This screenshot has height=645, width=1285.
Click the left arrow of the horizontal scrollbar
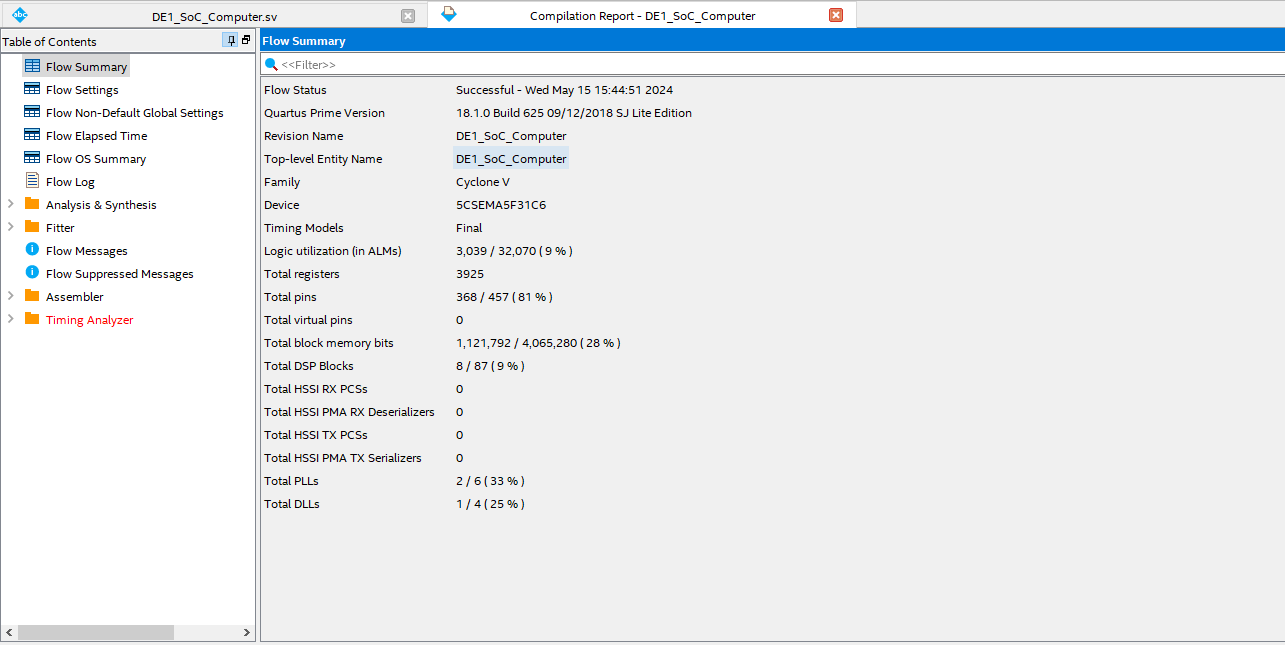[9, 633]
